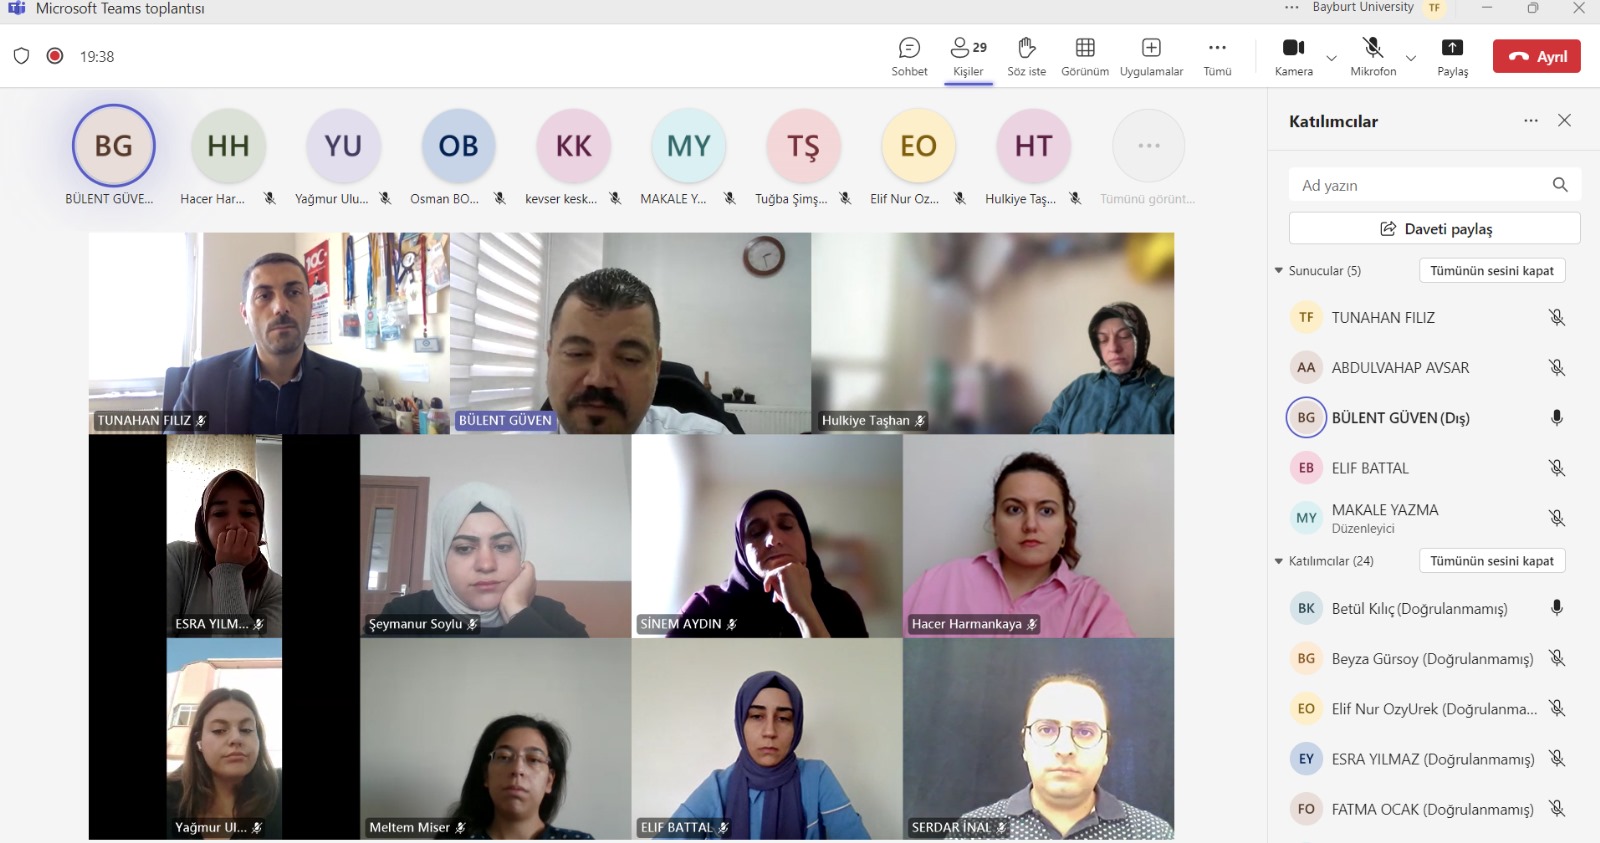Toggle ELIF BATTAL microphone icon in list
The height and width of the screenshot is (843, 1600).
pos(1556,468)
